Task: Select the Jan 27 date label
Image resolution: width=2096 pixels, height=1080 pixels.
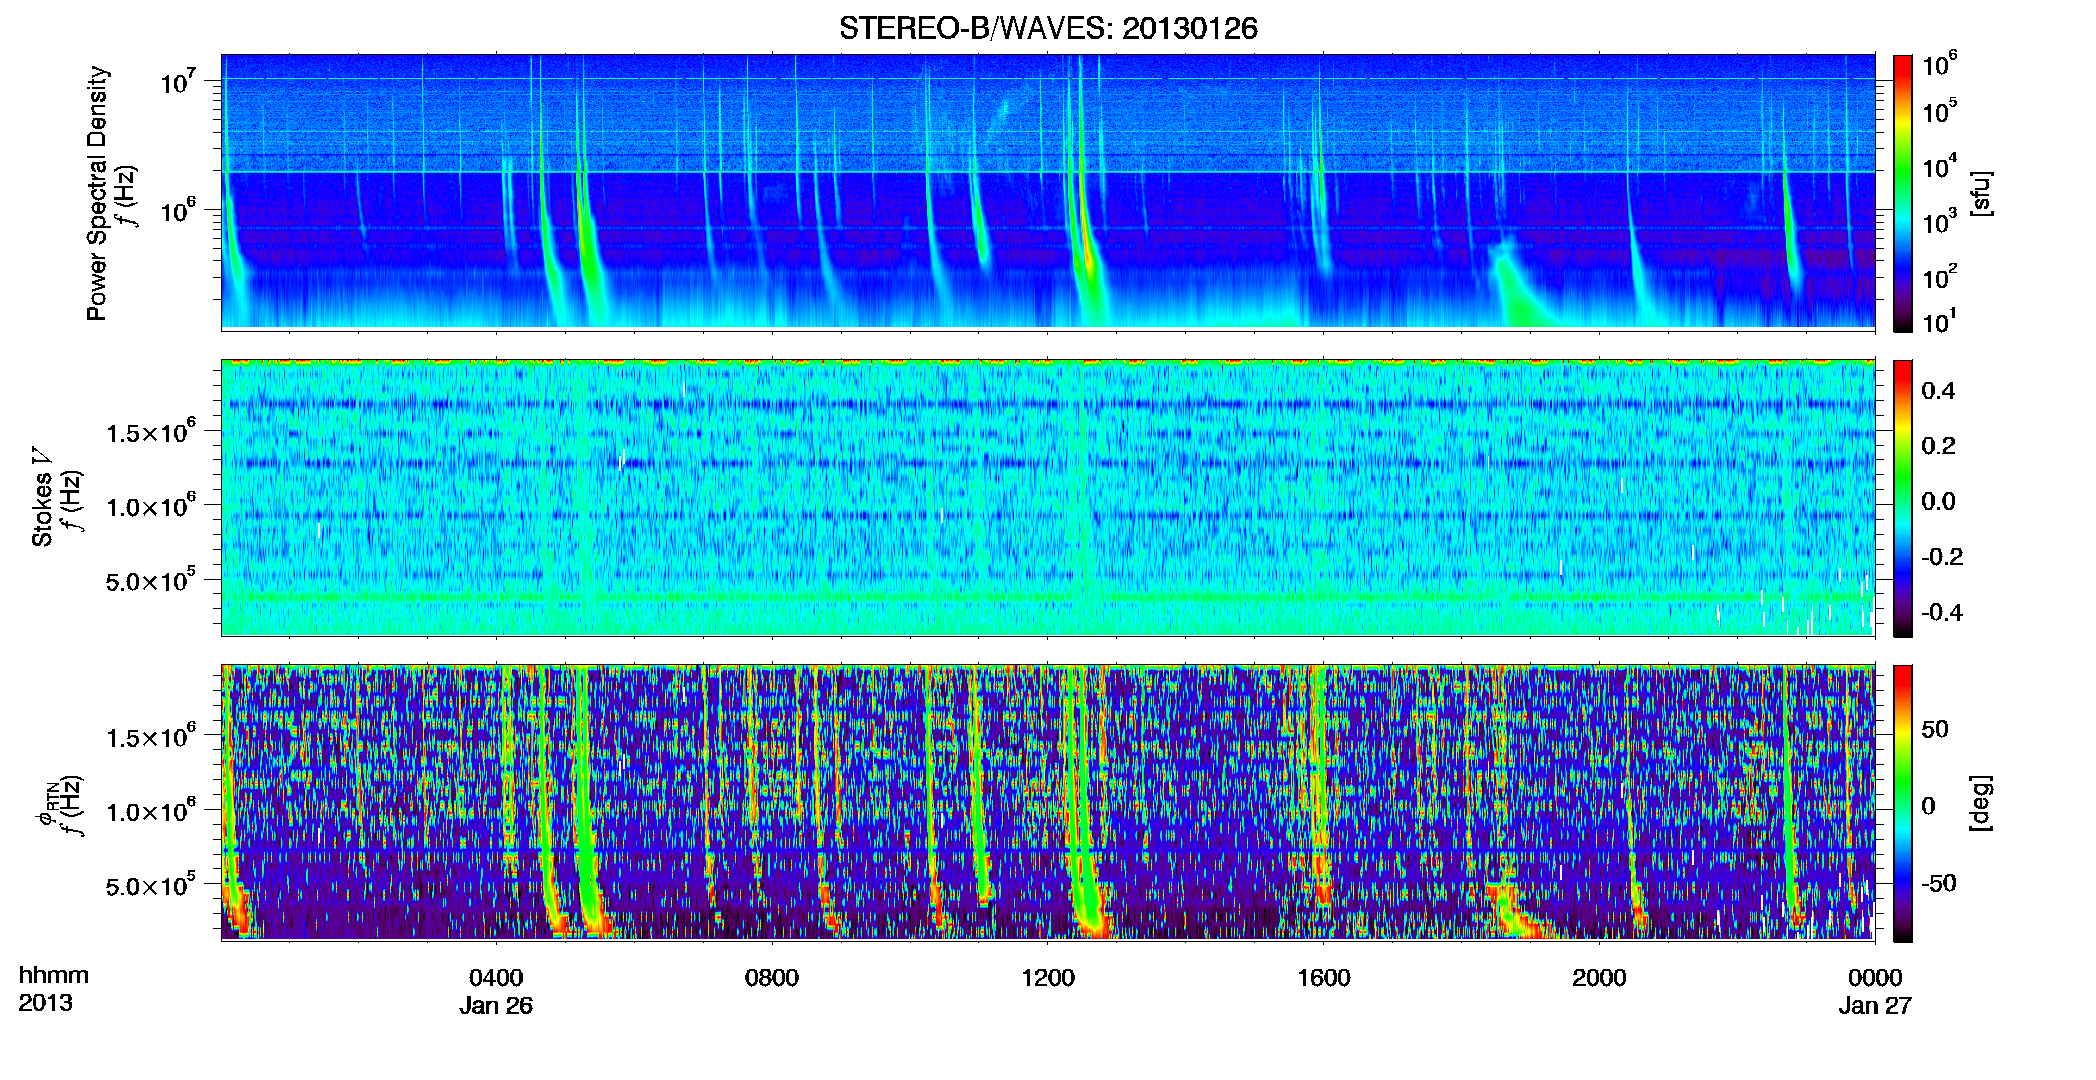Action: coord(1875,1005)
